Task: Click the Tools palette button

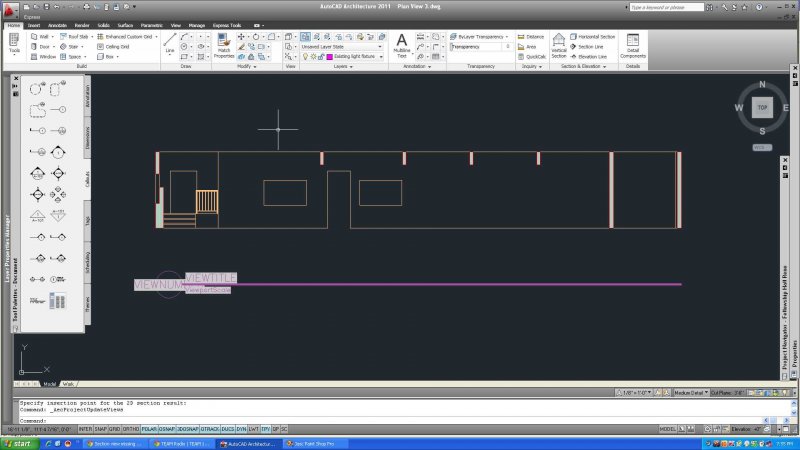Action: pos(14,44)
